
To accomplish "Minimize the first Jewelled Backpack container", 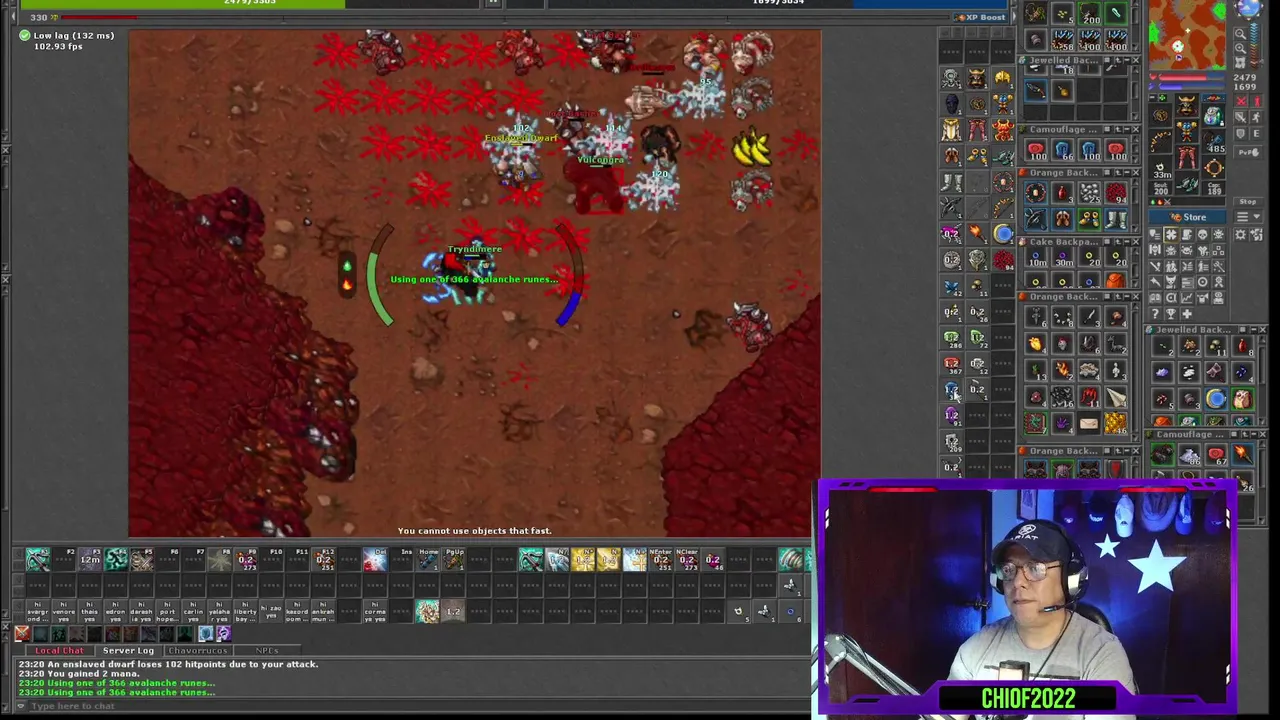I will [1127, 60].
